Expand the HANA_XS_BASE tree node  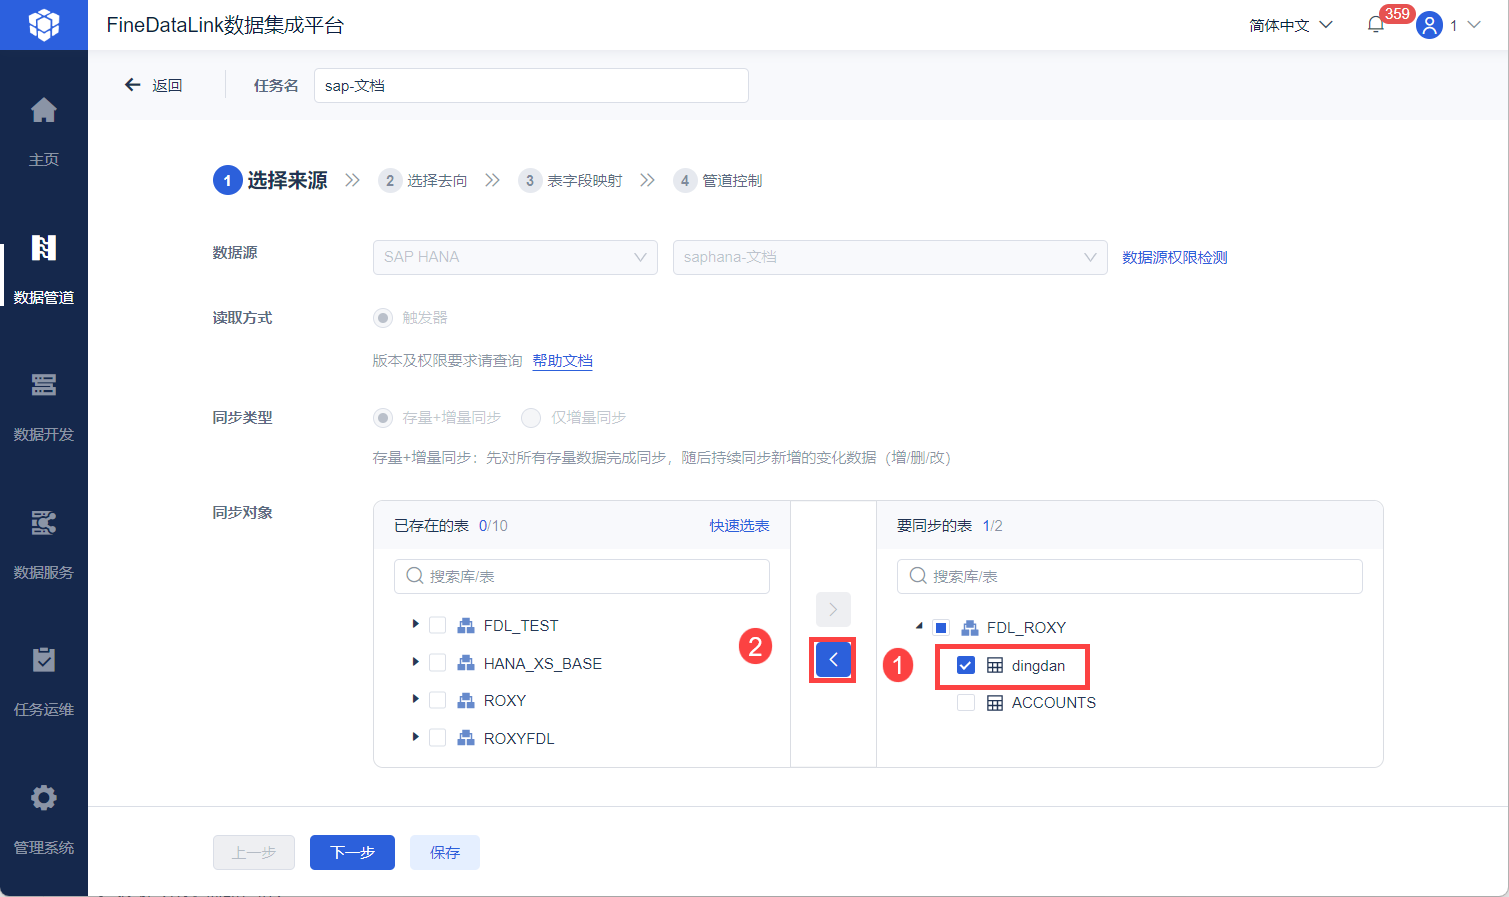point(415,662)
